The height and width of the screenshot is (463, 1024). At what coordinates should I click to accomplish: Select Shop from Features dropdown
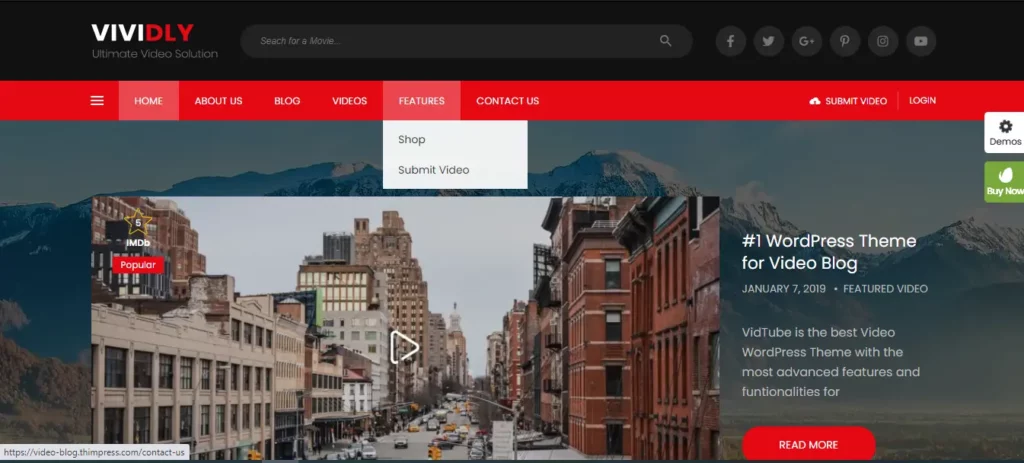tap(412, 140)
